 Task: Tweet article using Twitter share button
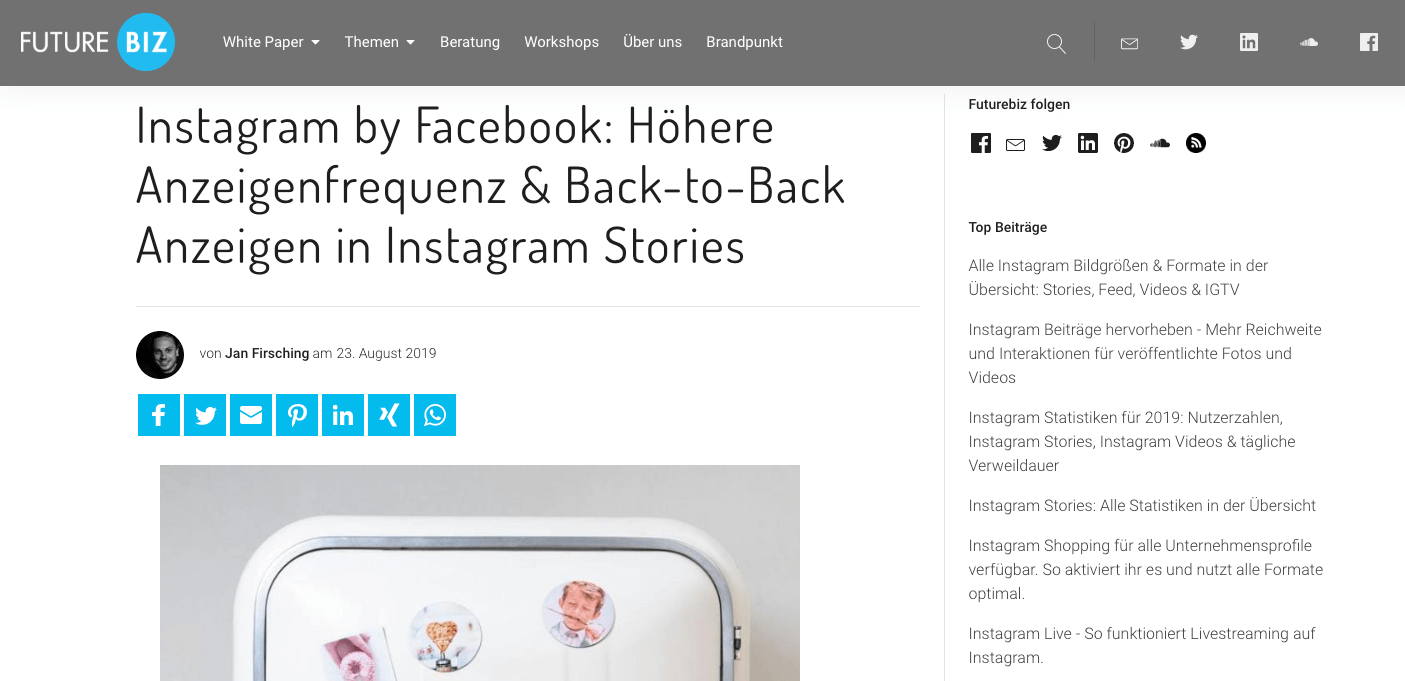pyautogui.click(x=205, y=415)
